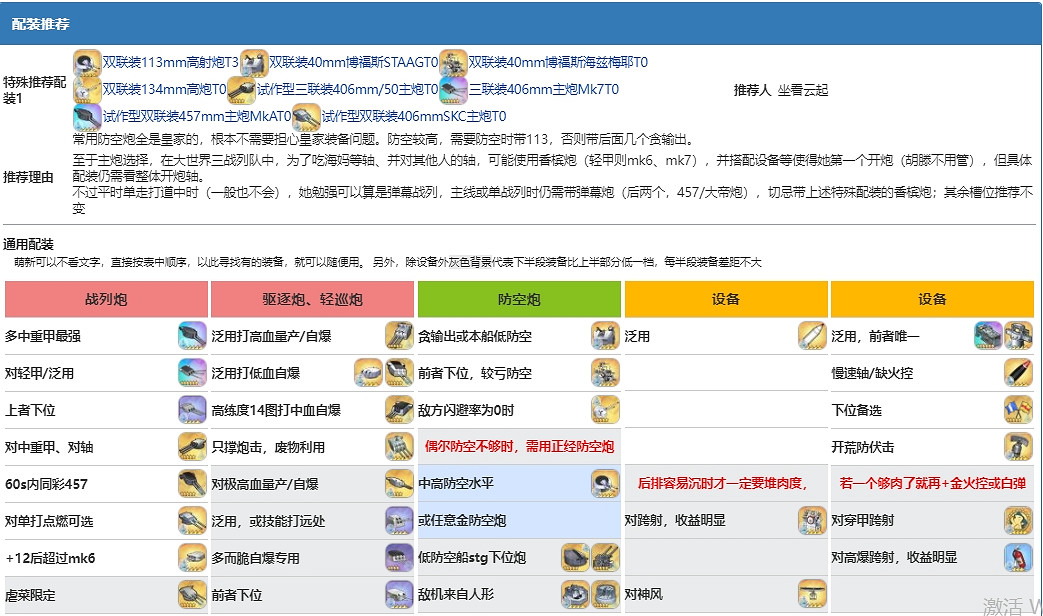Click the battleship gun icon in 多中重甲最强 row
Image resolution: width=1043 pixels, height=616 pixels.
194,336
